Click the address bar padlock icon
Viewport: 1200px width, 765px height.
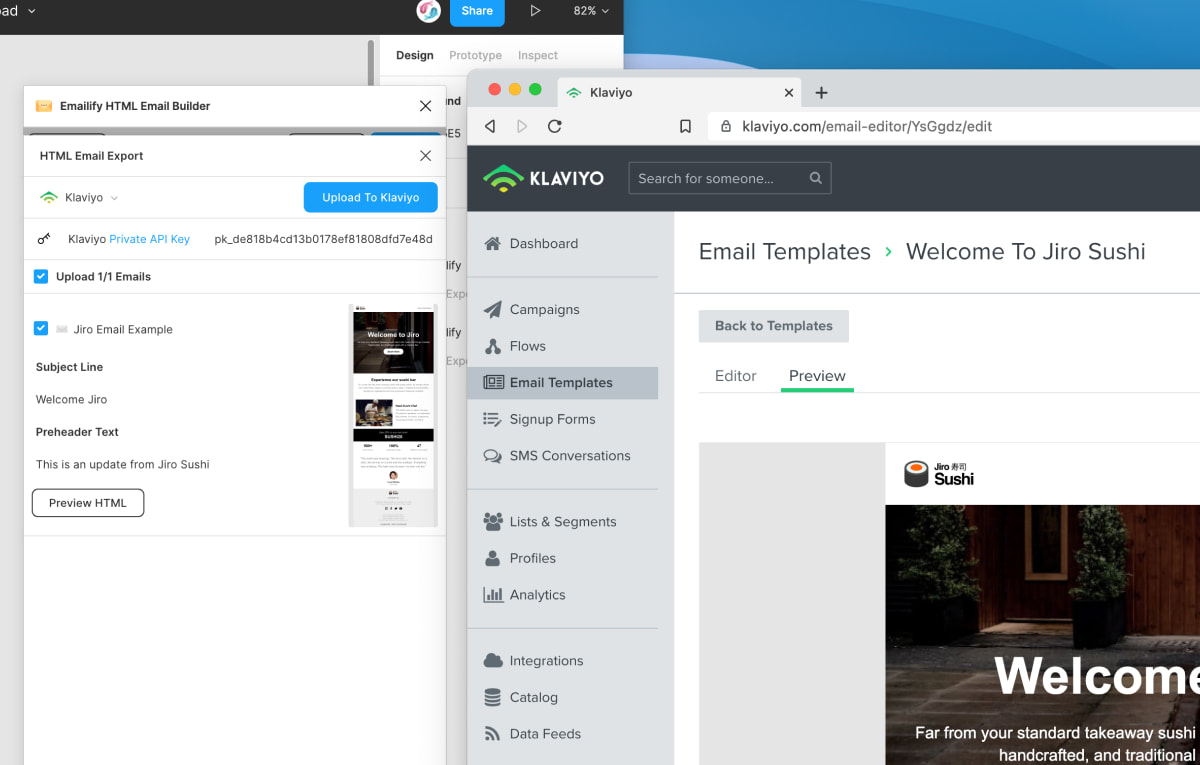point(726,127)
